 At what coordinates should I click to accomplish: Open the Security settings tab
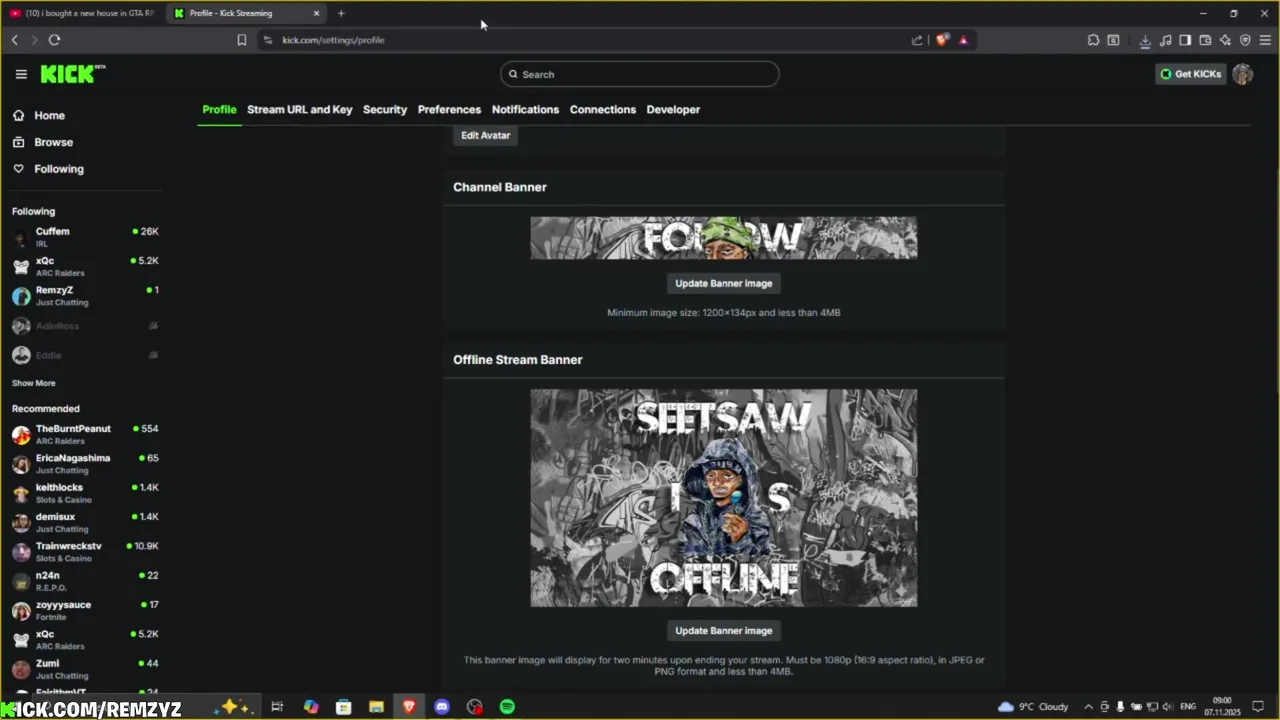point(385,110)
